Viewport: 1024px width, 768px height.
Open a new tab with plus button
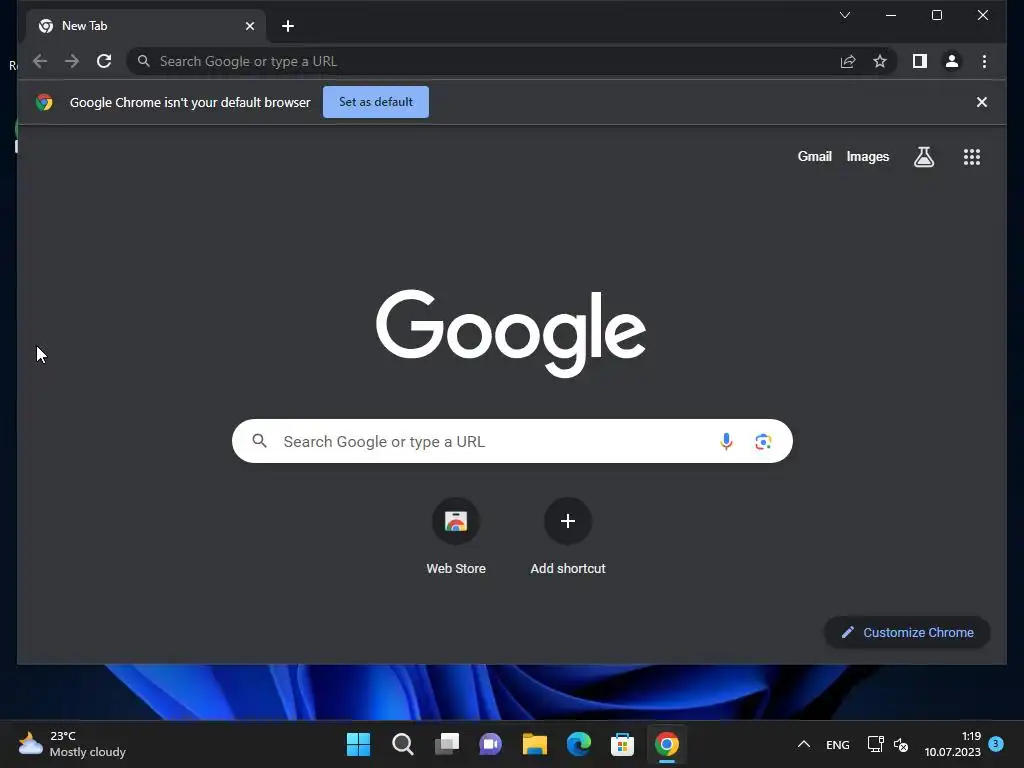[x=288, y=26]
